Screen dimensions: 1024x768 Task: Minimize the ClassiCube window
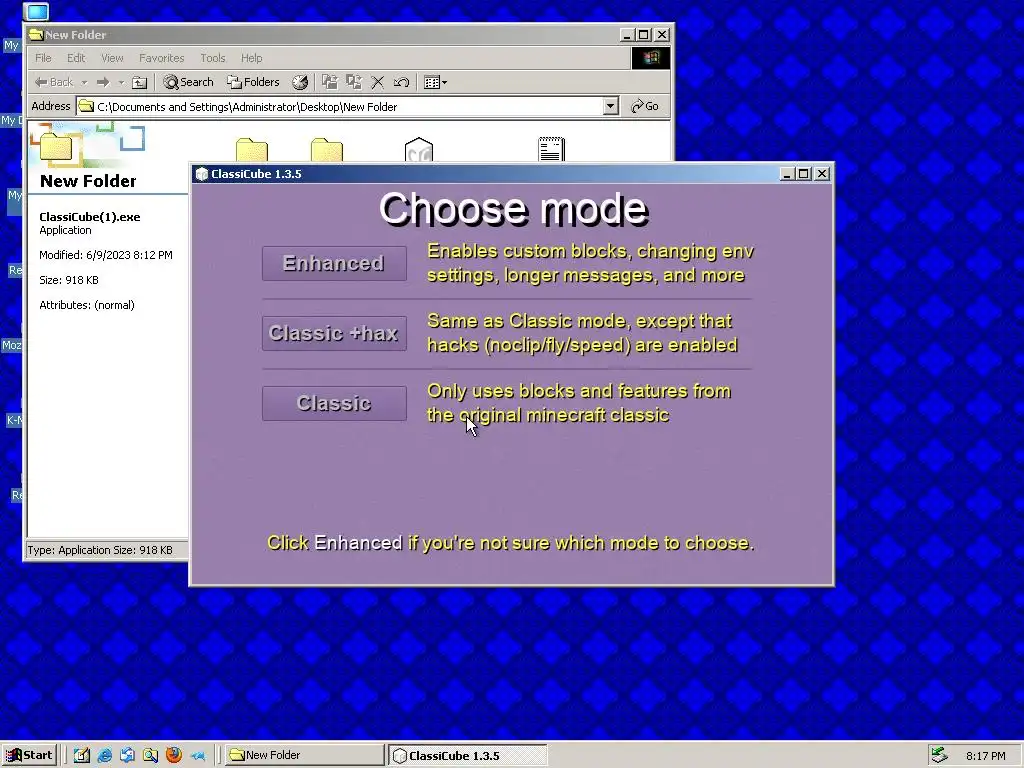coord(787,174)
